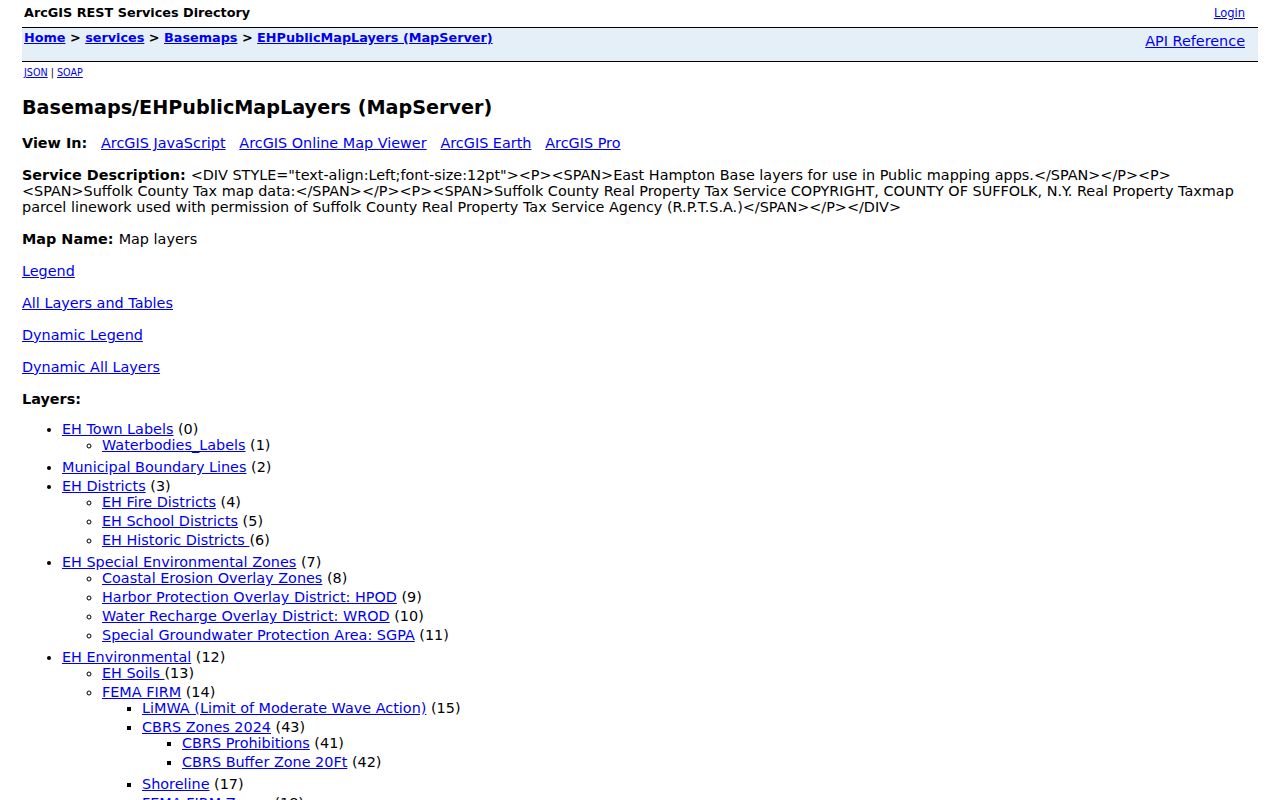Image resolution: width=1280 pixels, height=800 pixels.
Task: Open the EH Town Labels layer
Action: [118, 429]
